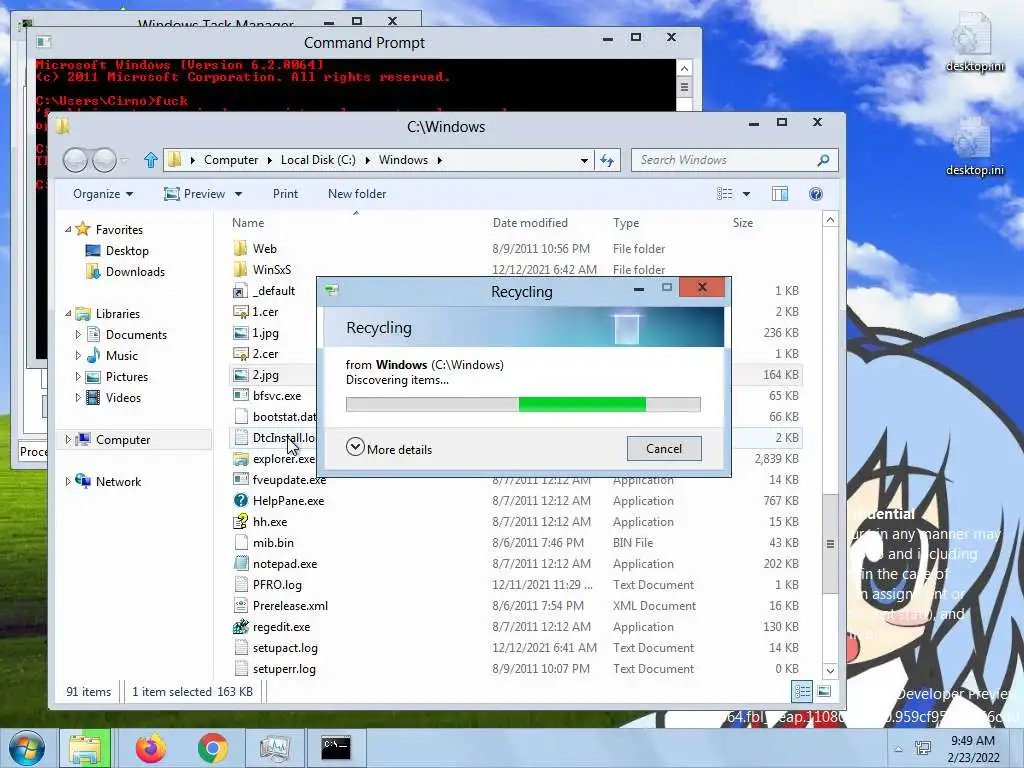Expand the Network tree node
This screenshot has width=1024, height=768.
pyautogui.click(x=68, y=481)
